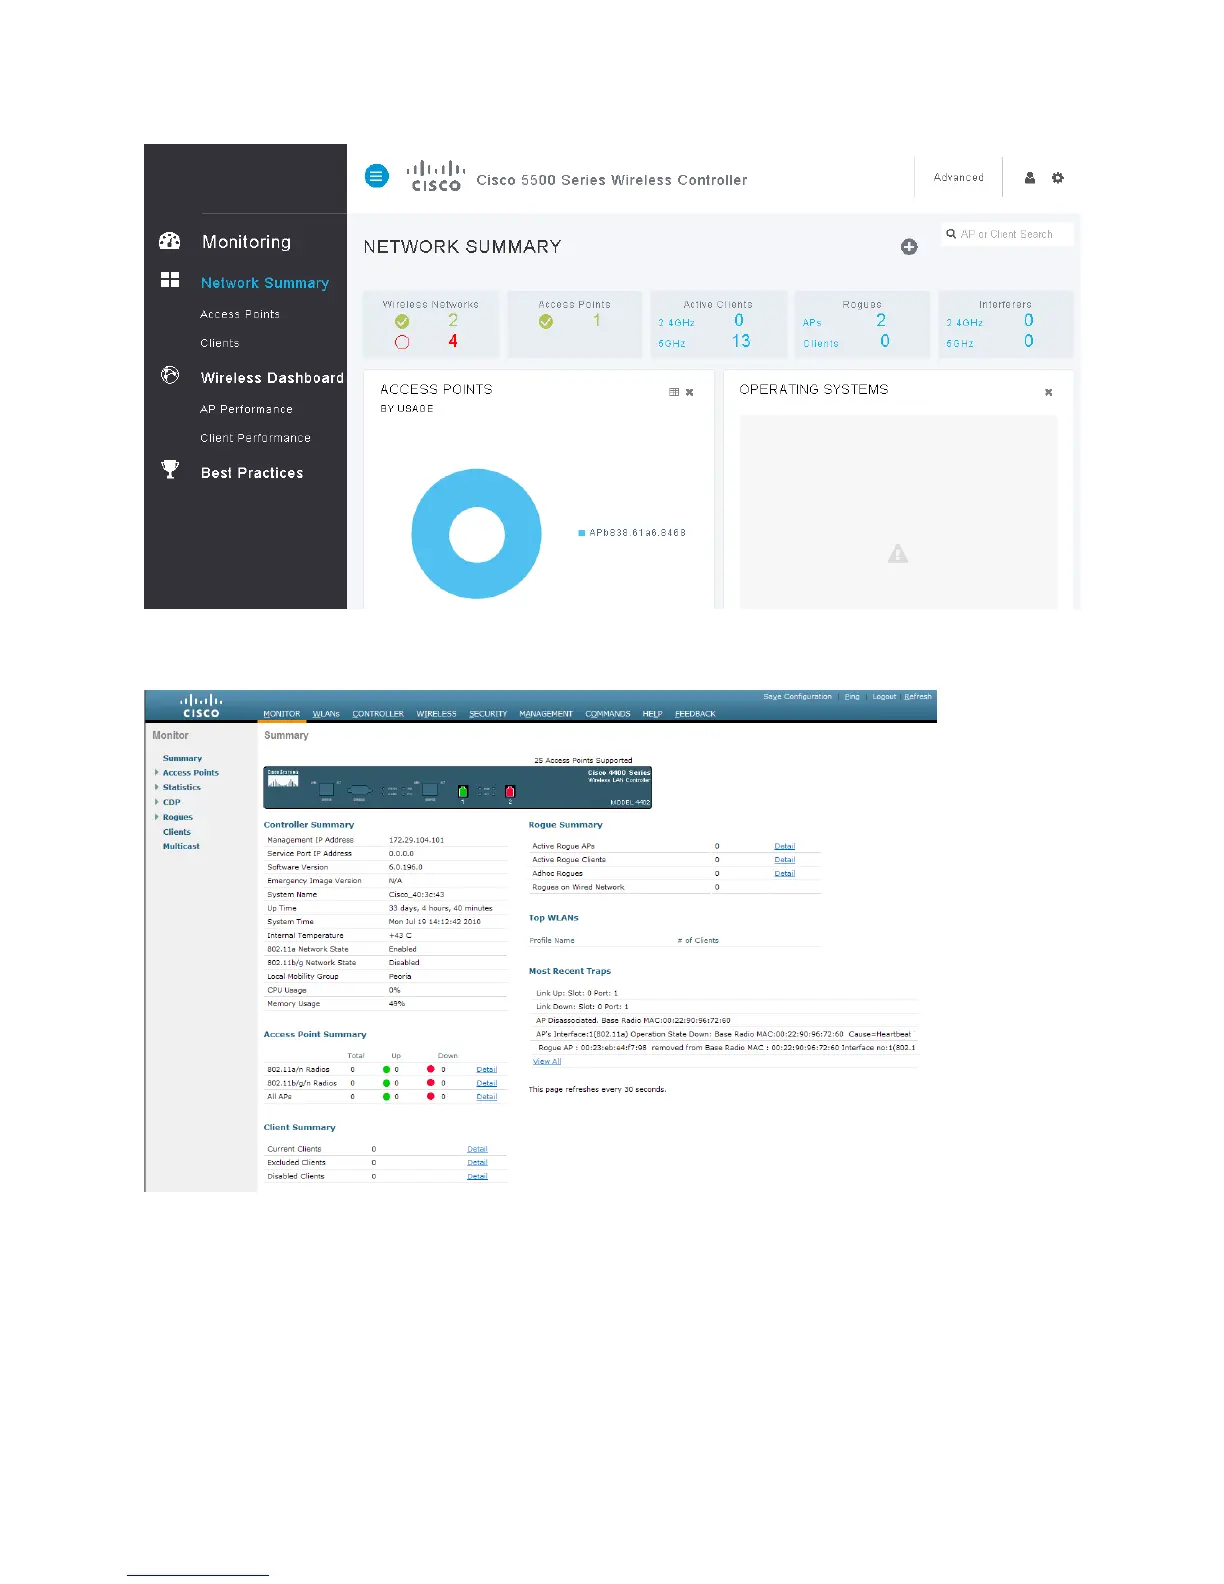The height and width of the screenshot is (1584, 1224).
Task: Click the red circle in Wireless Networks
Action: [x=402, y=342]
